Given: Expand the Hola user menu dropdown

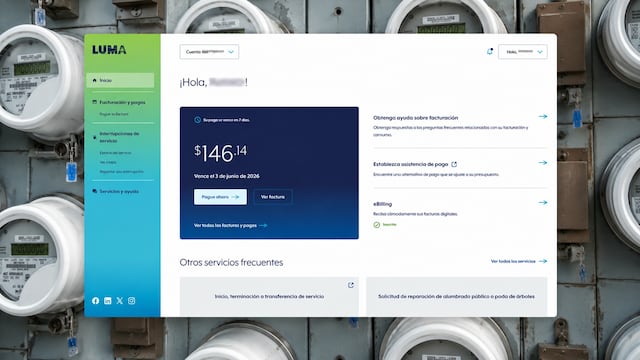Looking at the screenshot, I should coord(522,52).
